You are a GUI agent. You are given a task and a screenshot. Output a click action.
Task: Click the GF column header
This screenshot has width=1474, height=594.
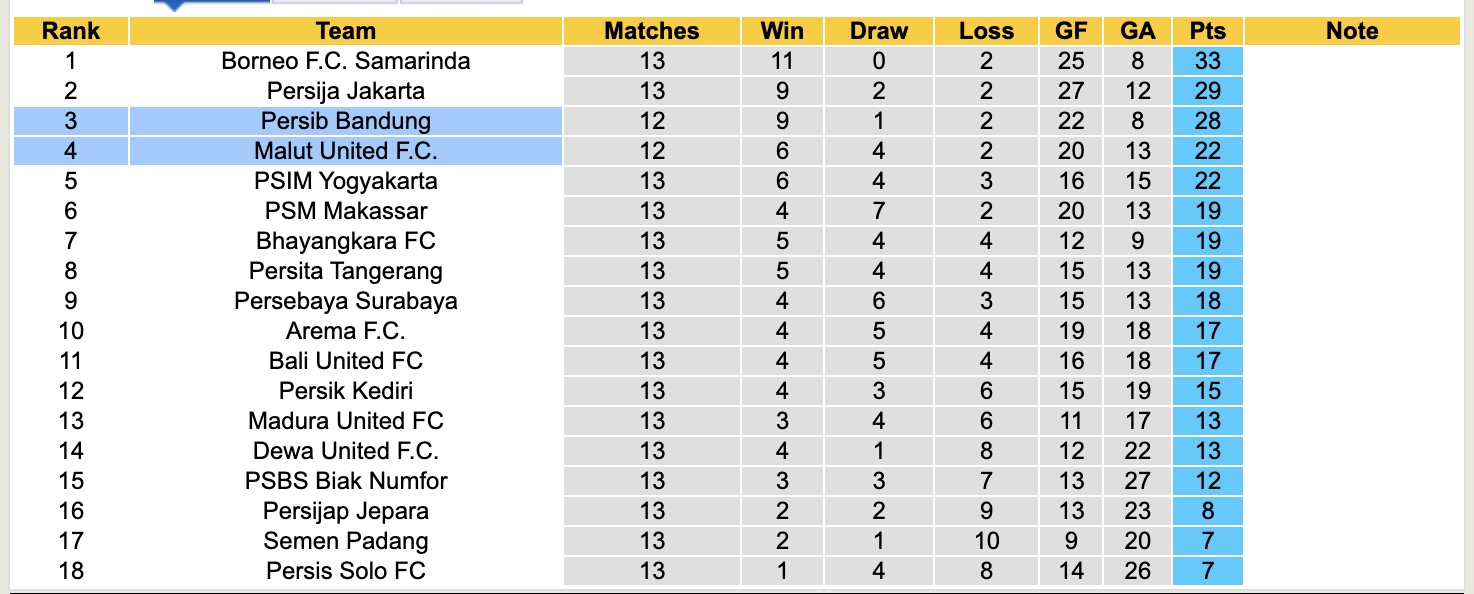1071,31
